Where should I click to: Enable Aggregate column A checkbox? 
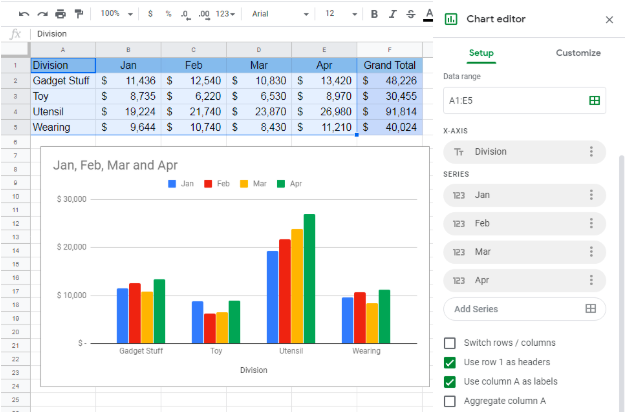pos(450,401)
